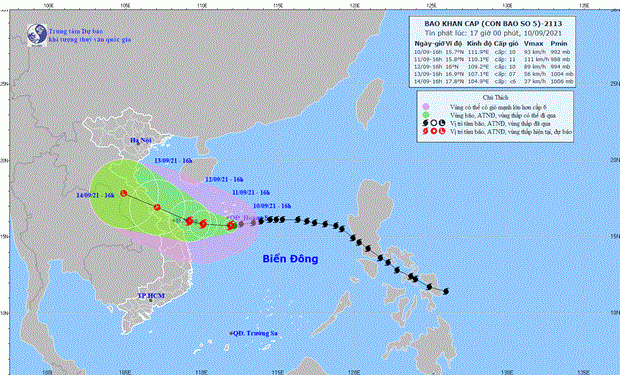
Task: Click the QĐ. Trường Sa label
Action: (x=255, y=333)
